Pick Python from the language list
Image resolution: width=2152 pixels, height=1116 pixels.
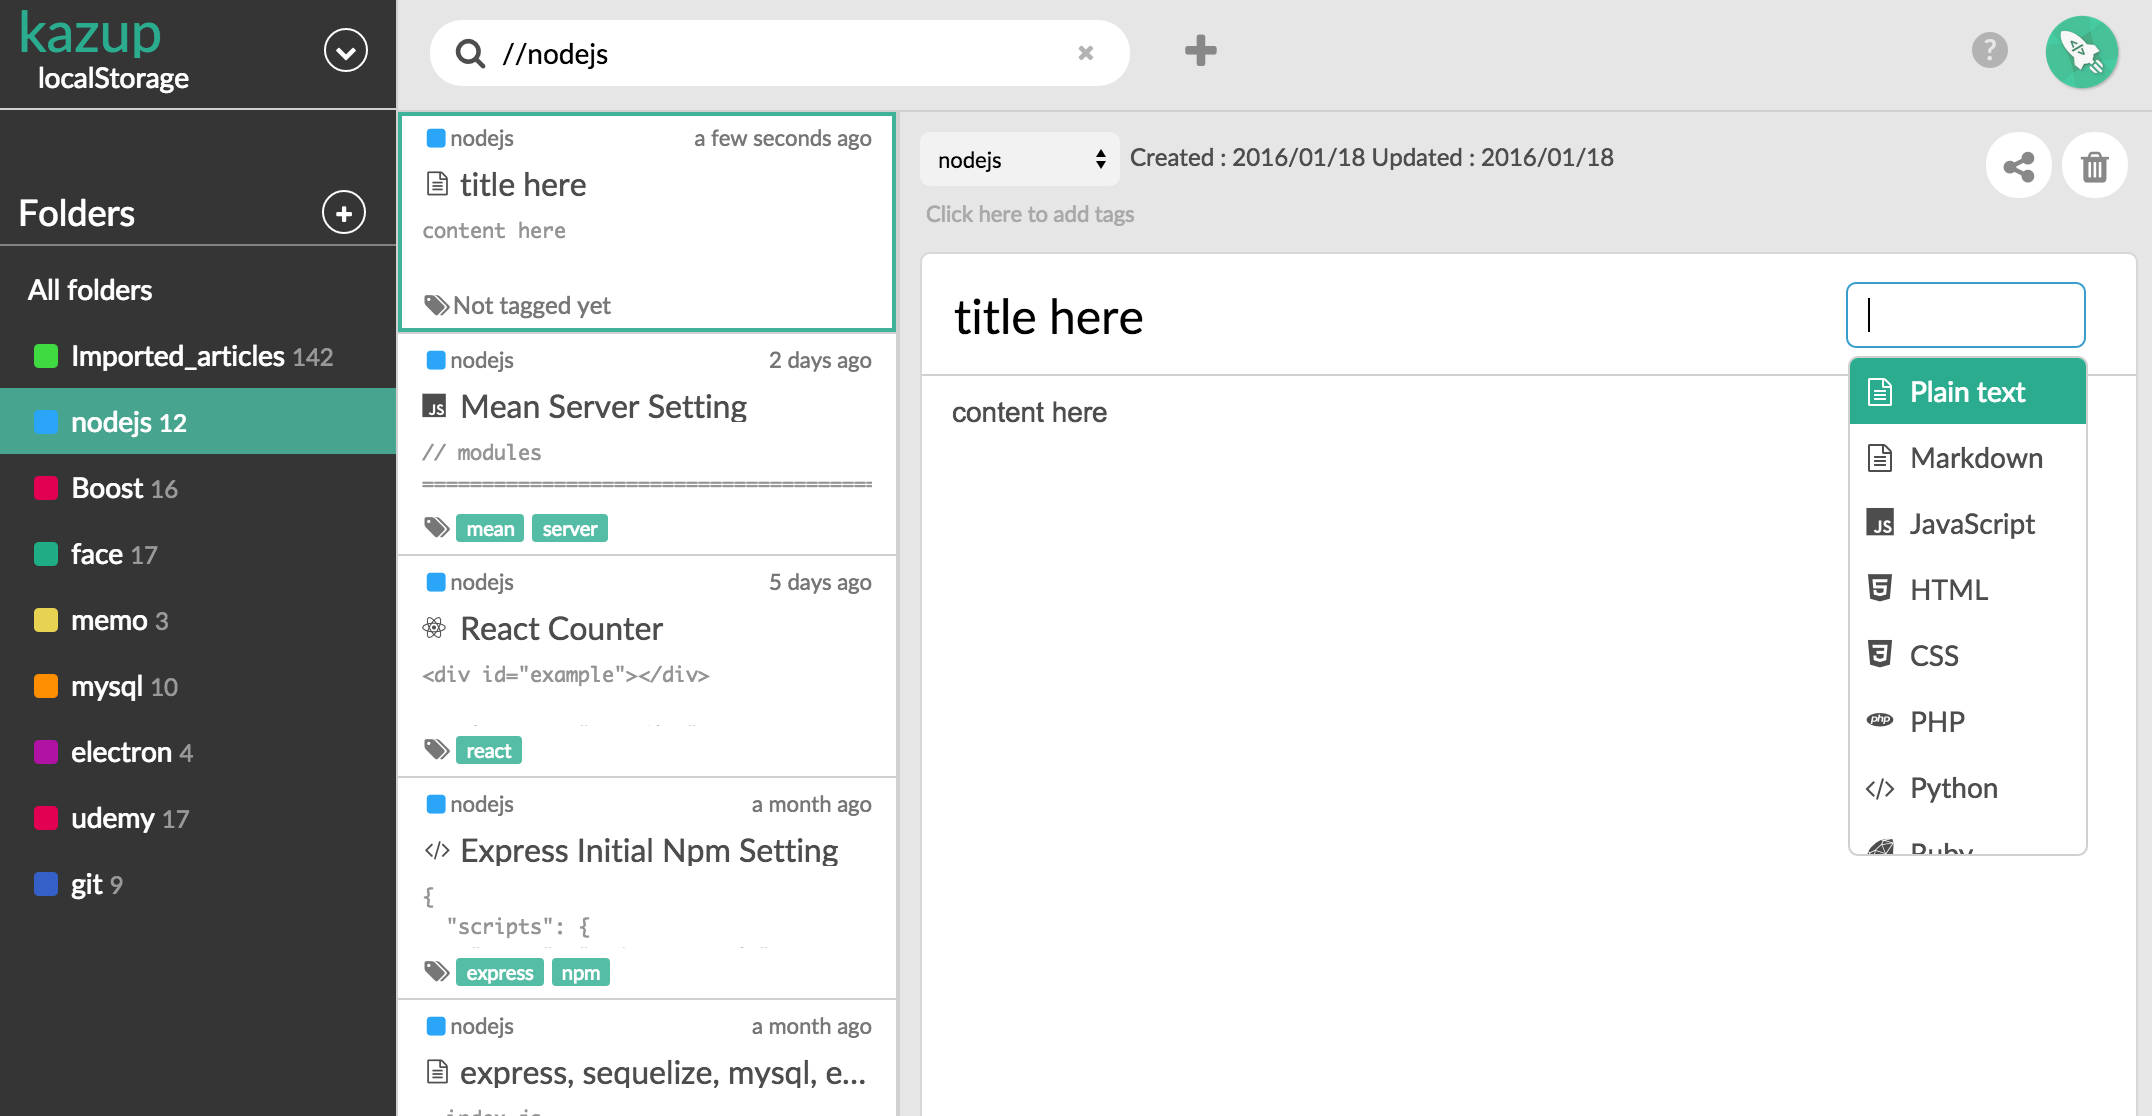[x=1953, y=788]
